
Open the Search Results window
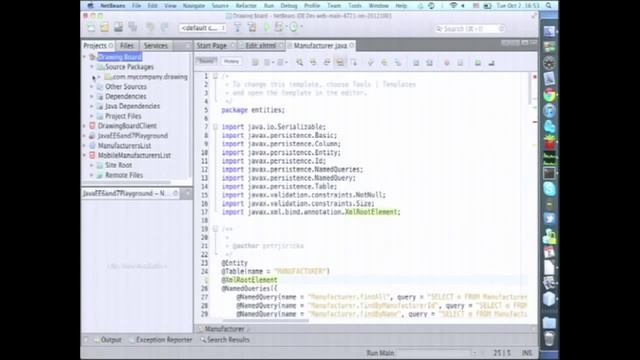point(224,340)
